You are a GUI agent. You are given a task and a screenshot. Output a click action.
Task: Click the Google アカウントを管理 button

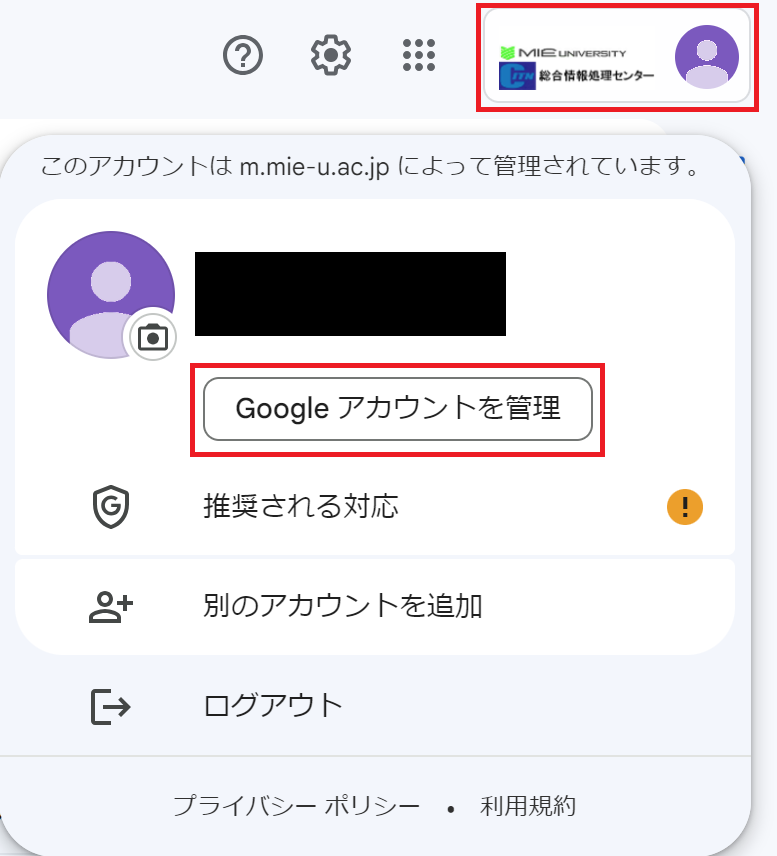[398, 409]
